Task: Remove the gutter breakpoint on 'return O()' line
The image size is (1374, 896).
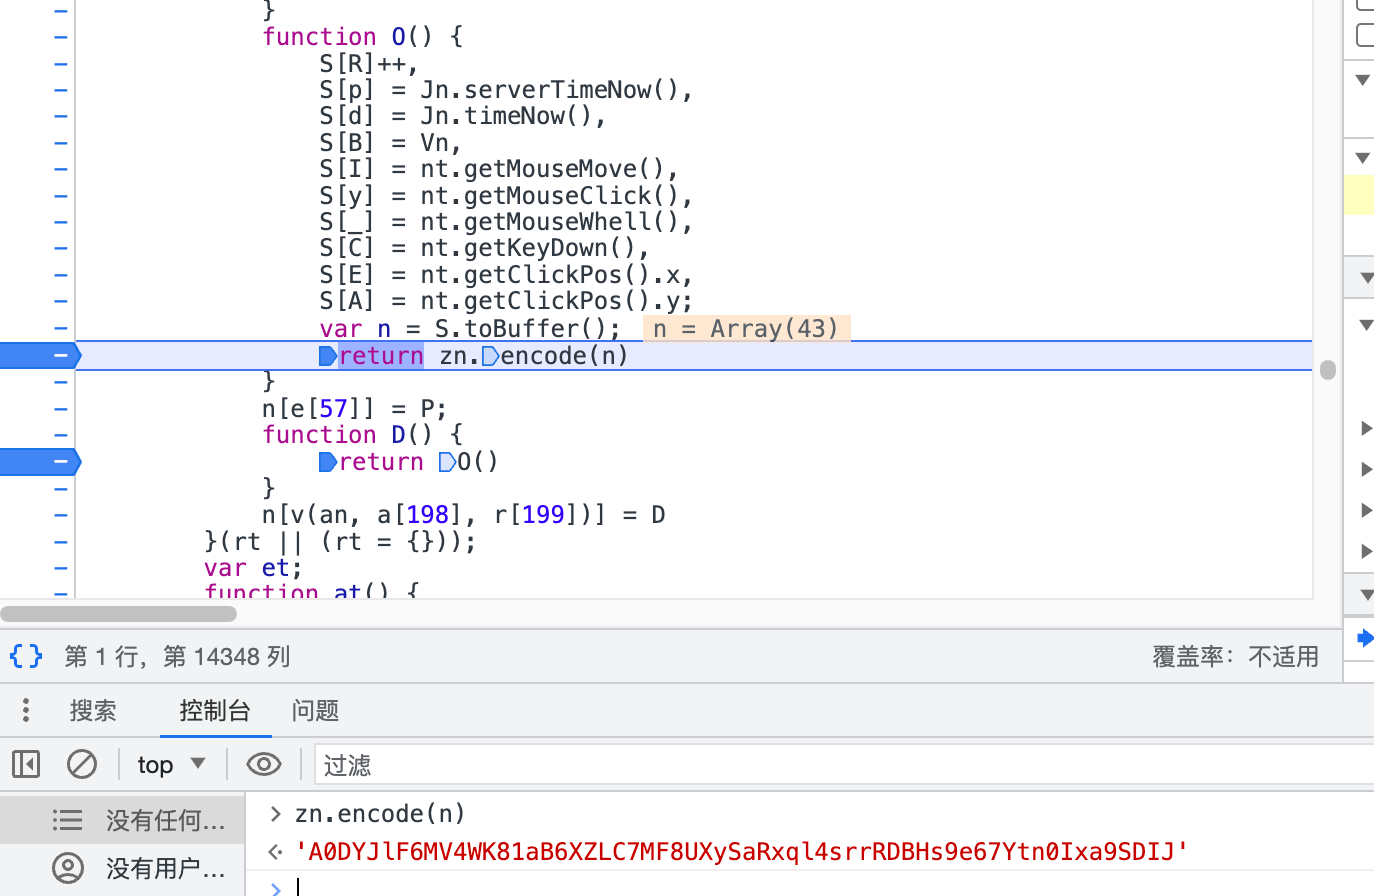Action: [x=40, y=461]
